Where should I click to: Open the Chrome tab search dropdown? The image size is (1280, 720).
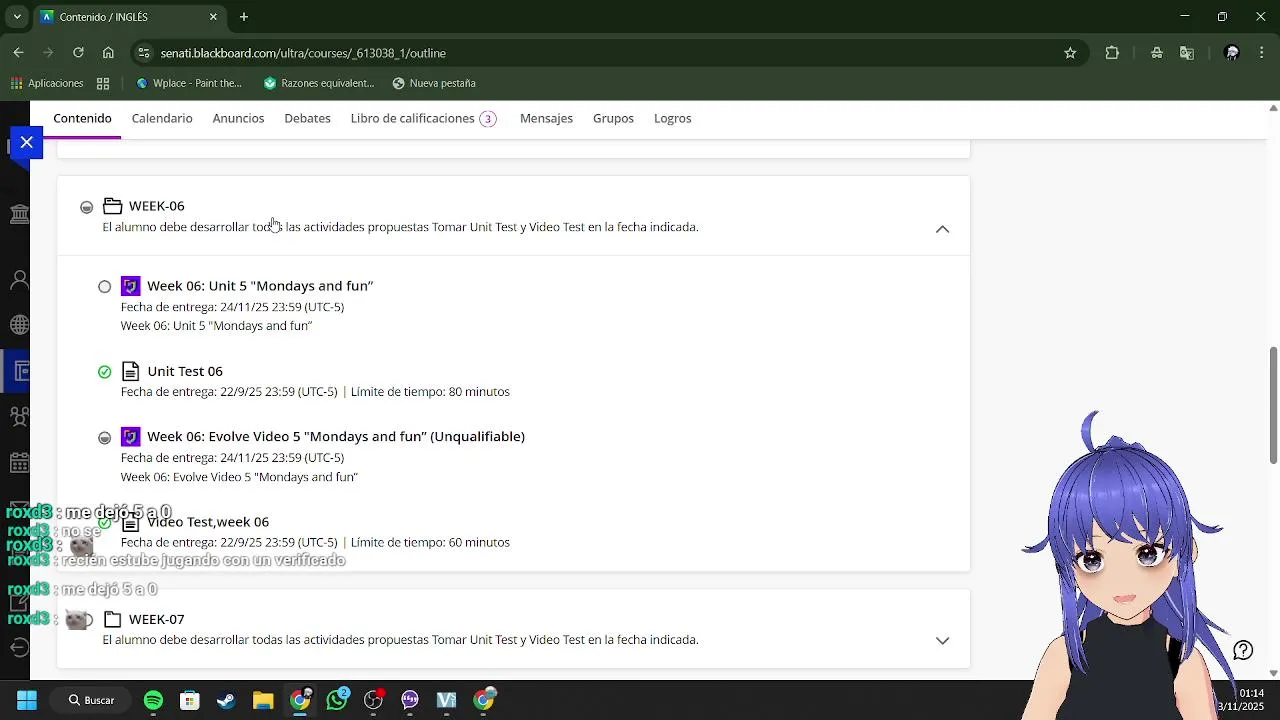[x=17, y=17]
